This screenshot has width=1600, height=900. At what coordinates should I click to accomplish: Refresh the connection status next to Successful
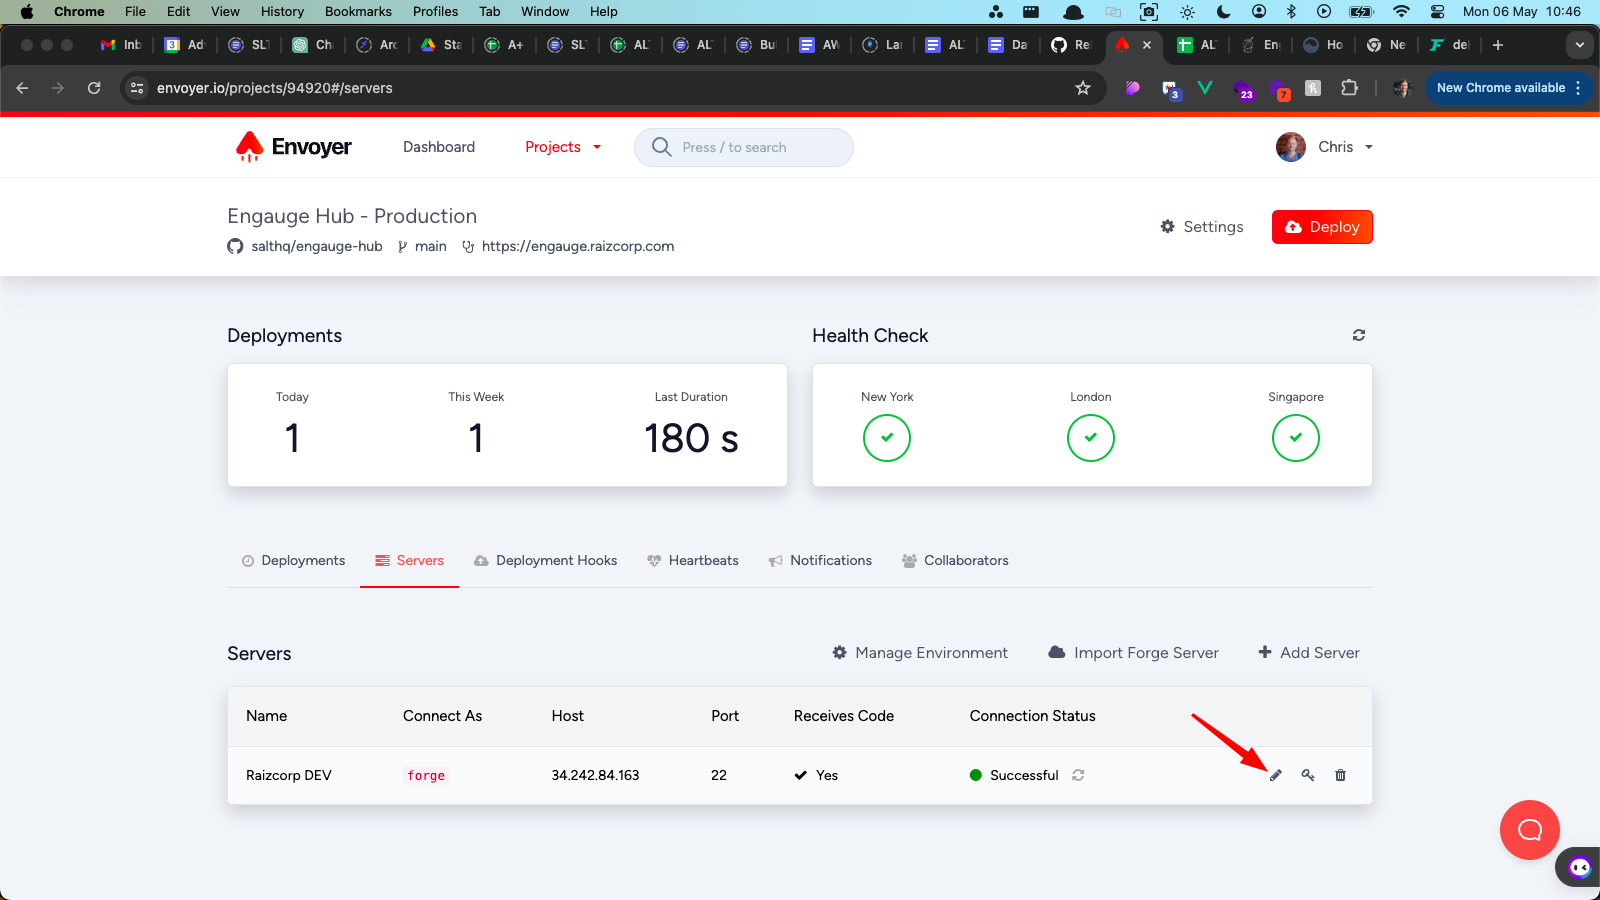coord(1078,775)
